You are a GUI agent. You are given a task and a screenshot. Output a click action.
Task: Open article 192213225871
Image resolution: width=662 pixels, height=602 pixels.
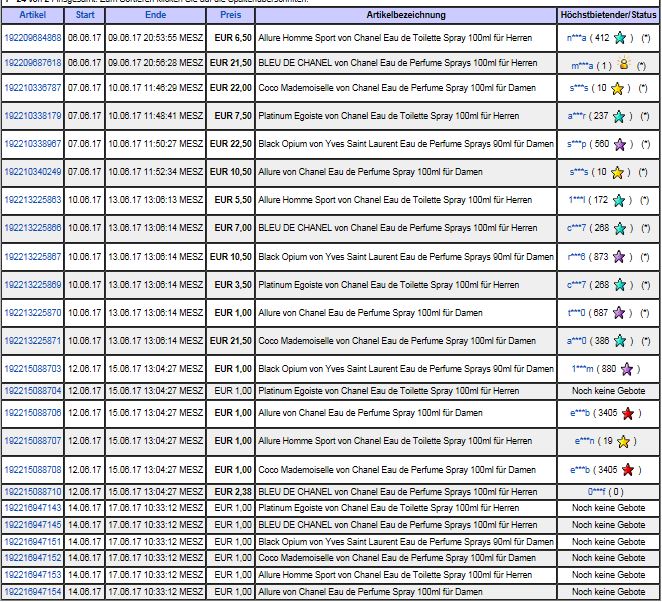[33, 341]
